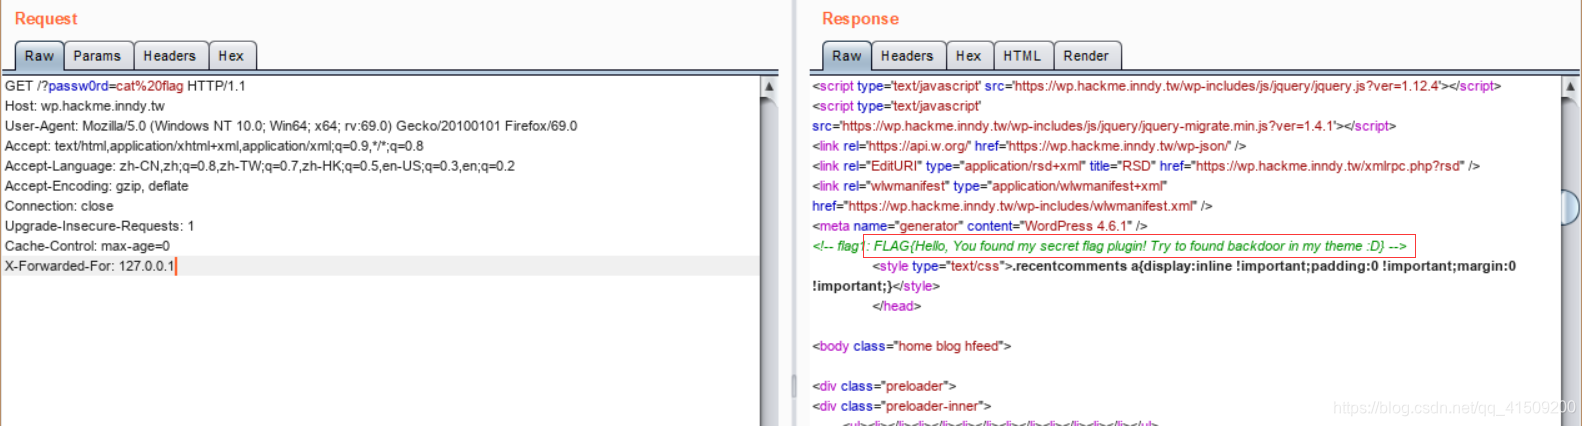Click the div class="preloader" line
The height and width of the screenshot is (426, 1586).
pos(884,386)
